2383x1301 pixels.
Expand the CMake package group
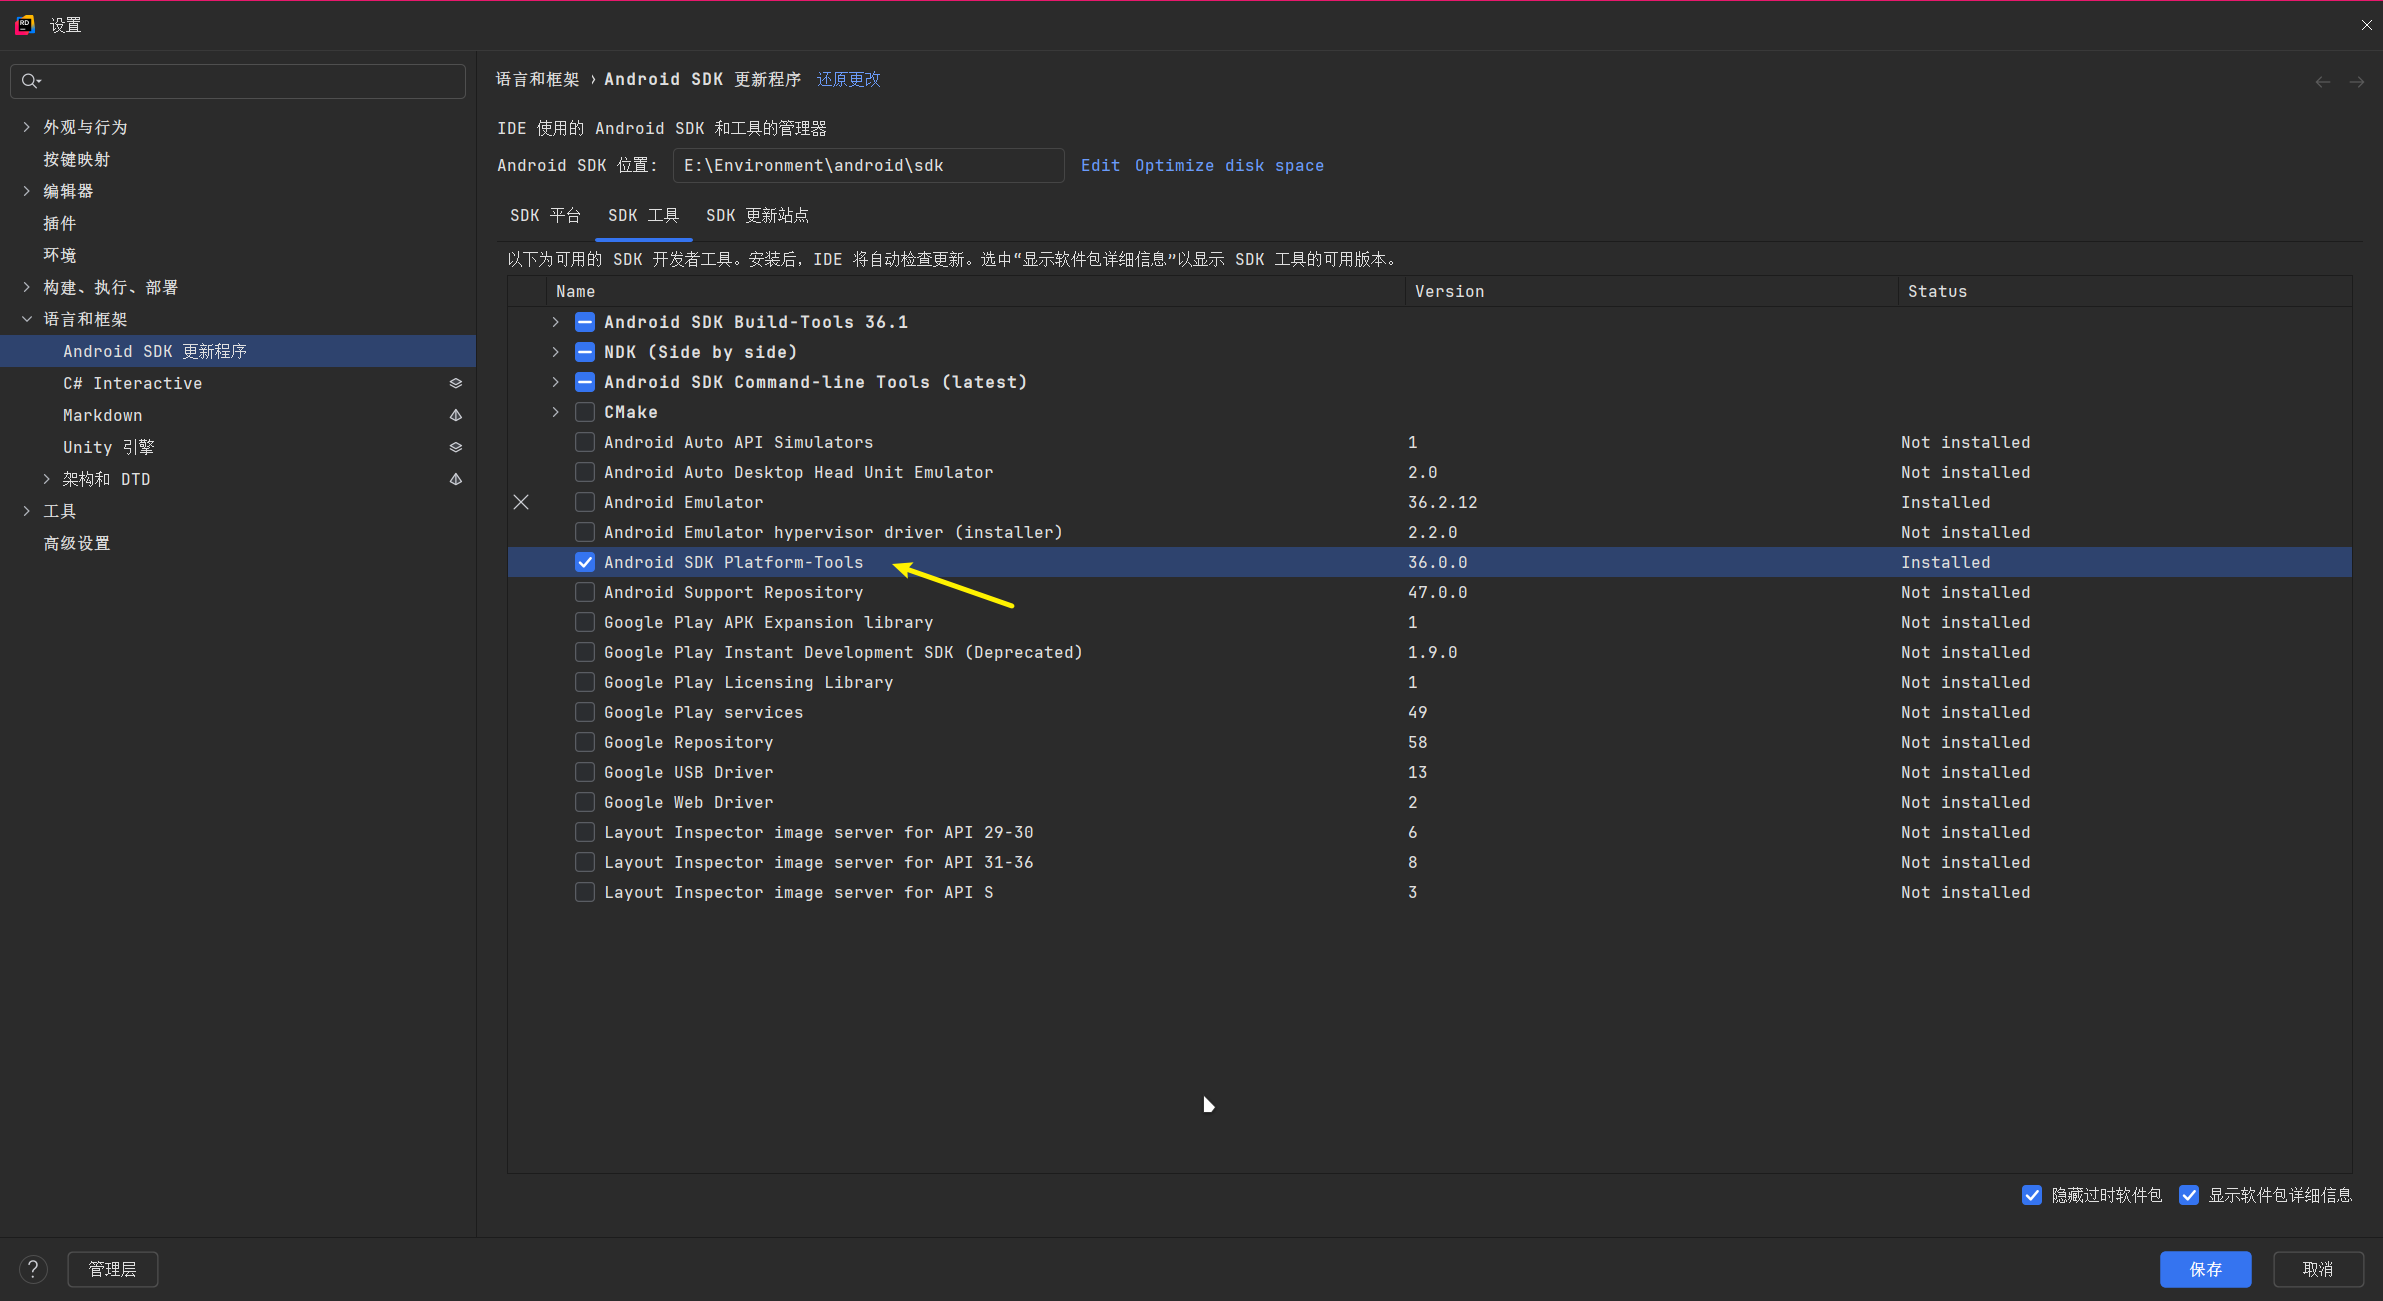556,412
